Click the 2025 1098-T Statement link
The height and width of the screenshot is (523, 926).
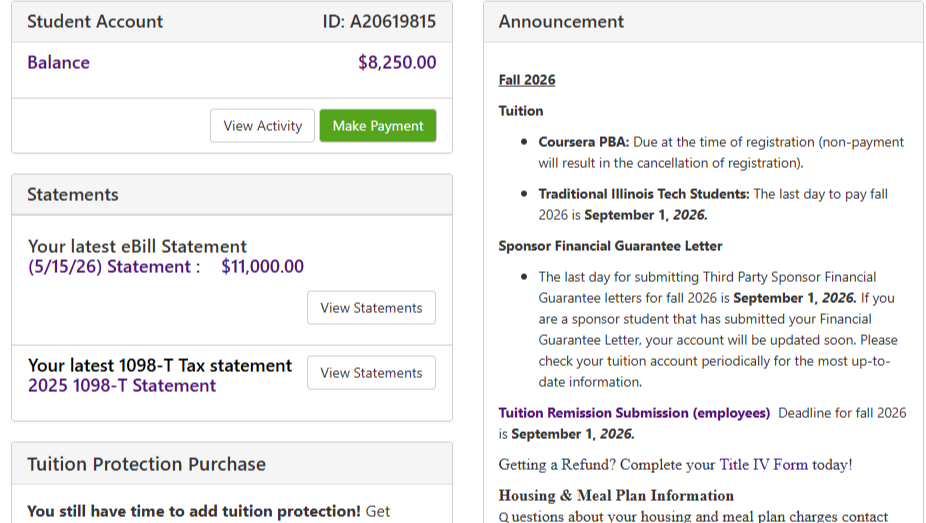pos(122,385)
